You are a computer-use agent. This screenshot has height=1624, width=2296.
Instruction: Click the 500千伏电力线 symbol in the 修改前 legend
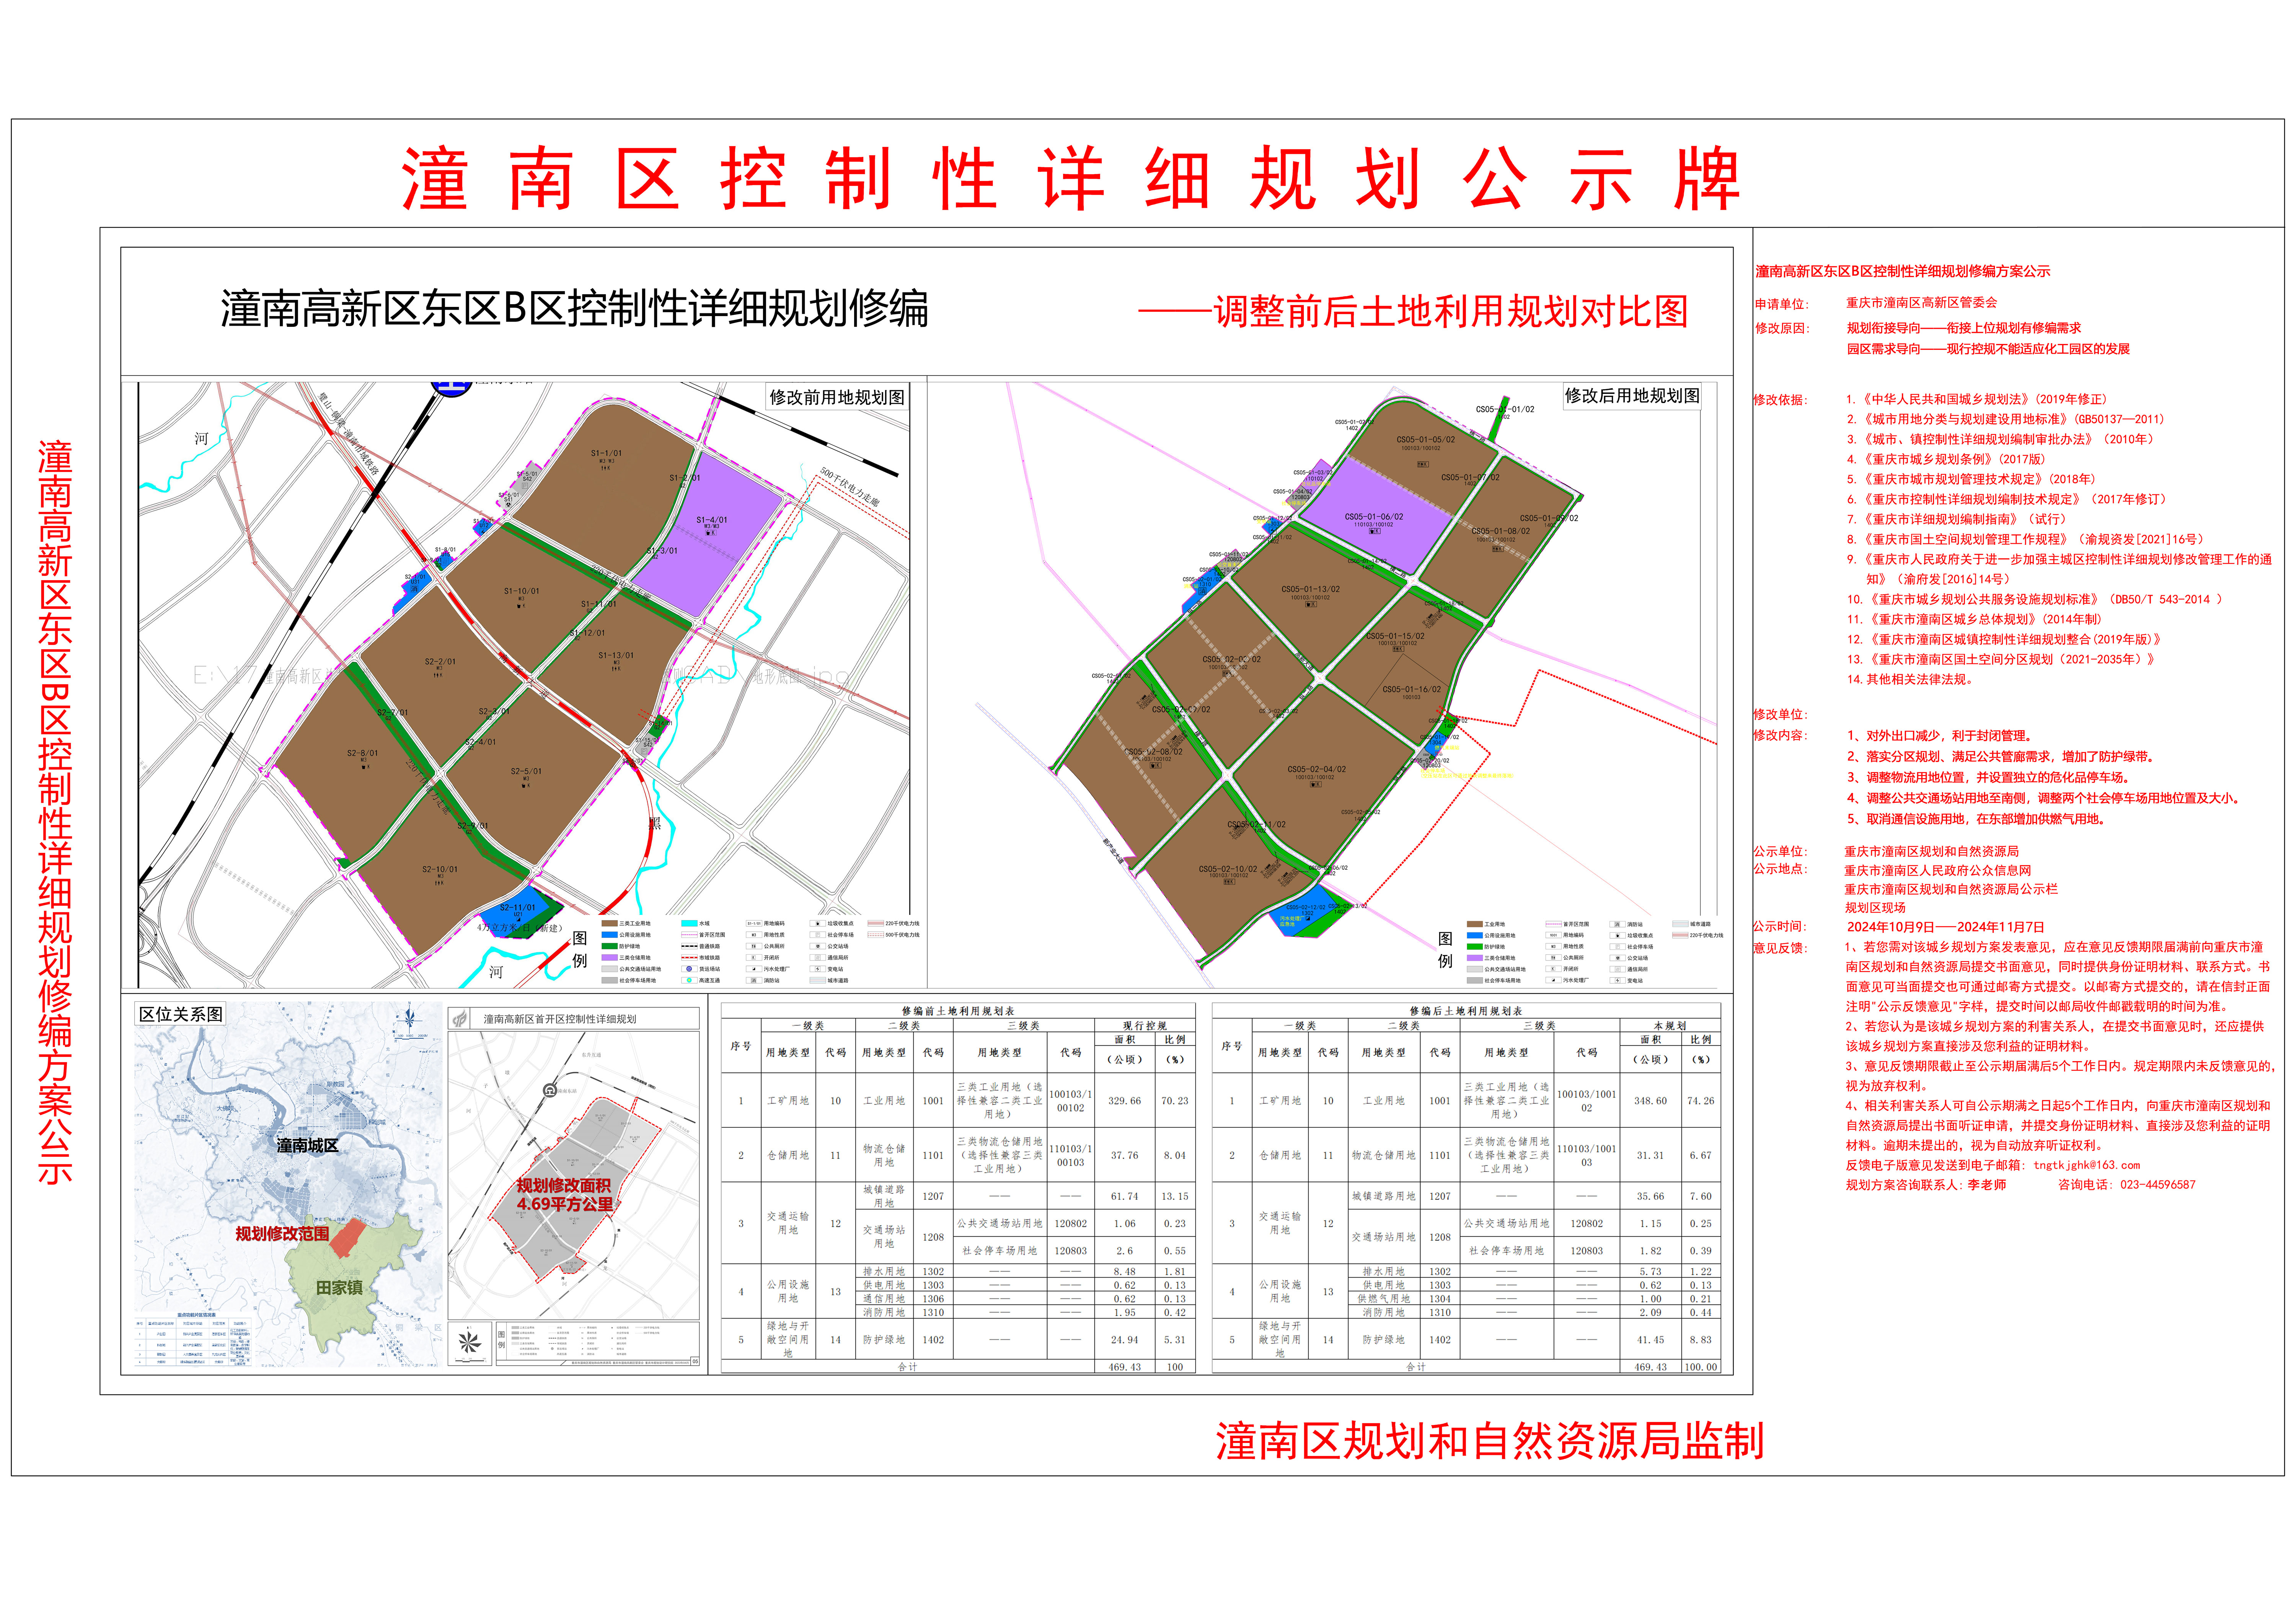[876, 935]
